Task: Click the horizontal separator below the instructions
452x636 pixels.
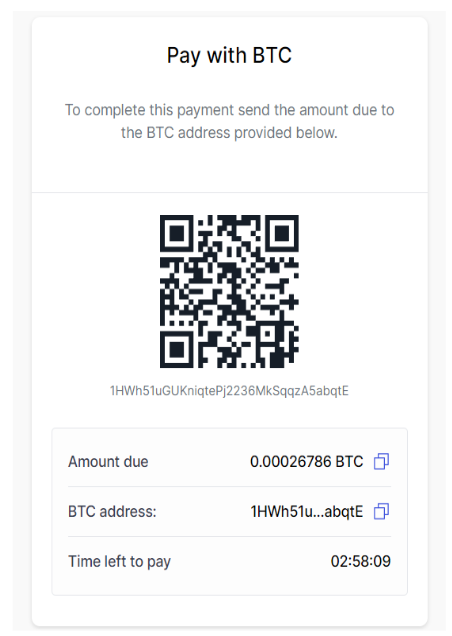Action: [x=230, y=192]
